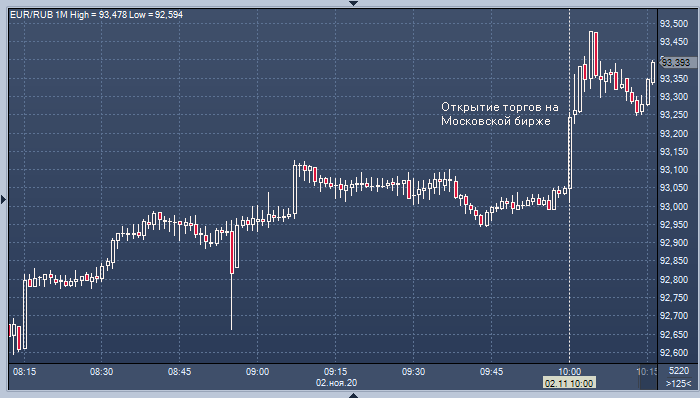Screen dimensions: 700x398
Task: Click the 5220 counter value
Action: pos(679,371)
